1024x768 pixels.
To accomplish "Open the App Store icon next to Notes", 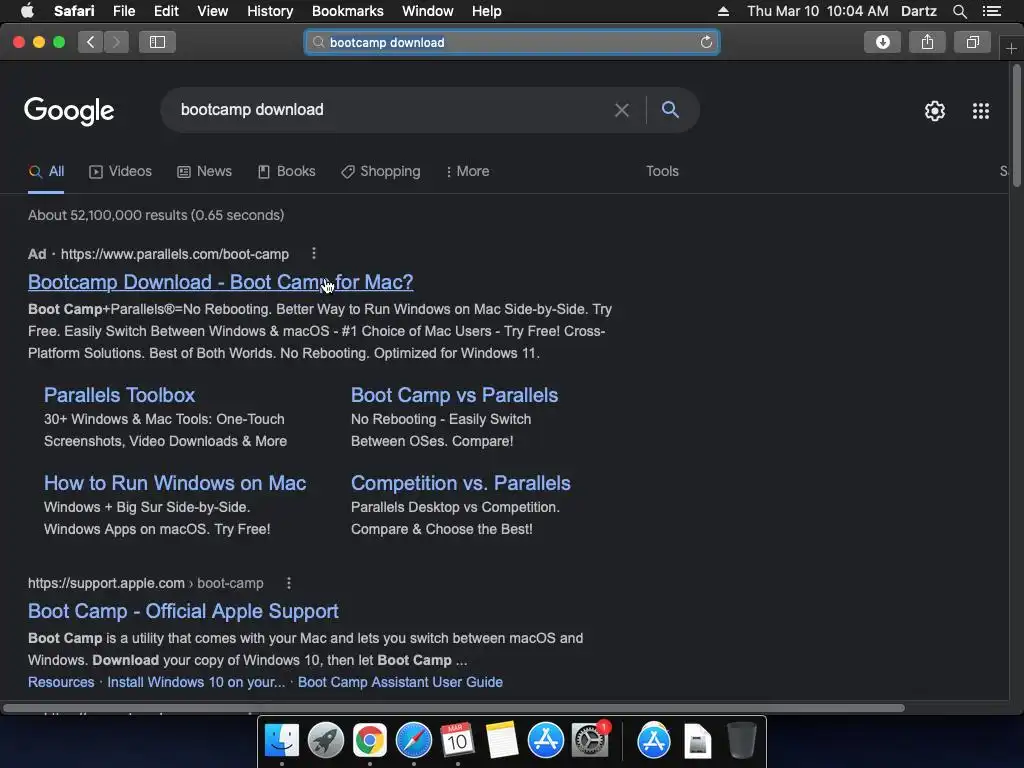I will (545, 741).
